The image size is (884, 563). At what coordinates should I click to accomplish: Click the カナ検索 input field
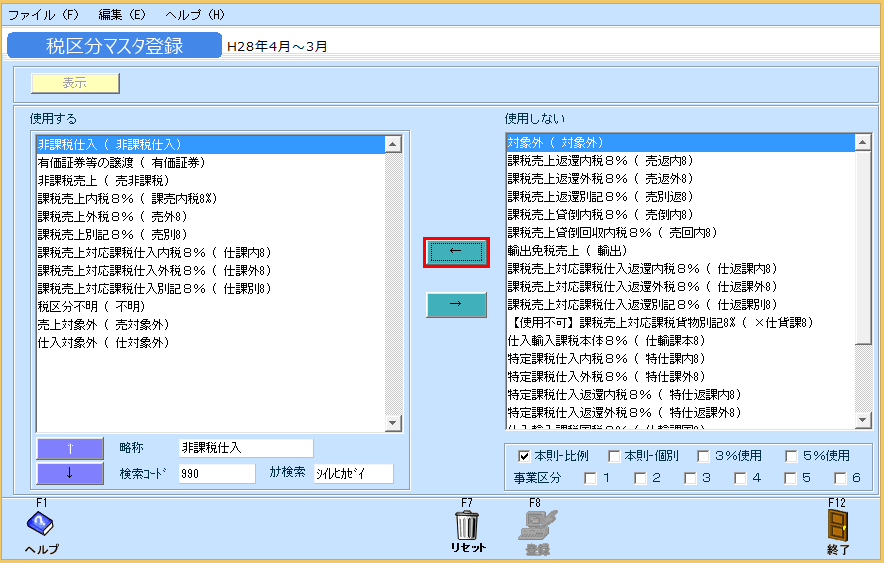(x=353, y=473)
